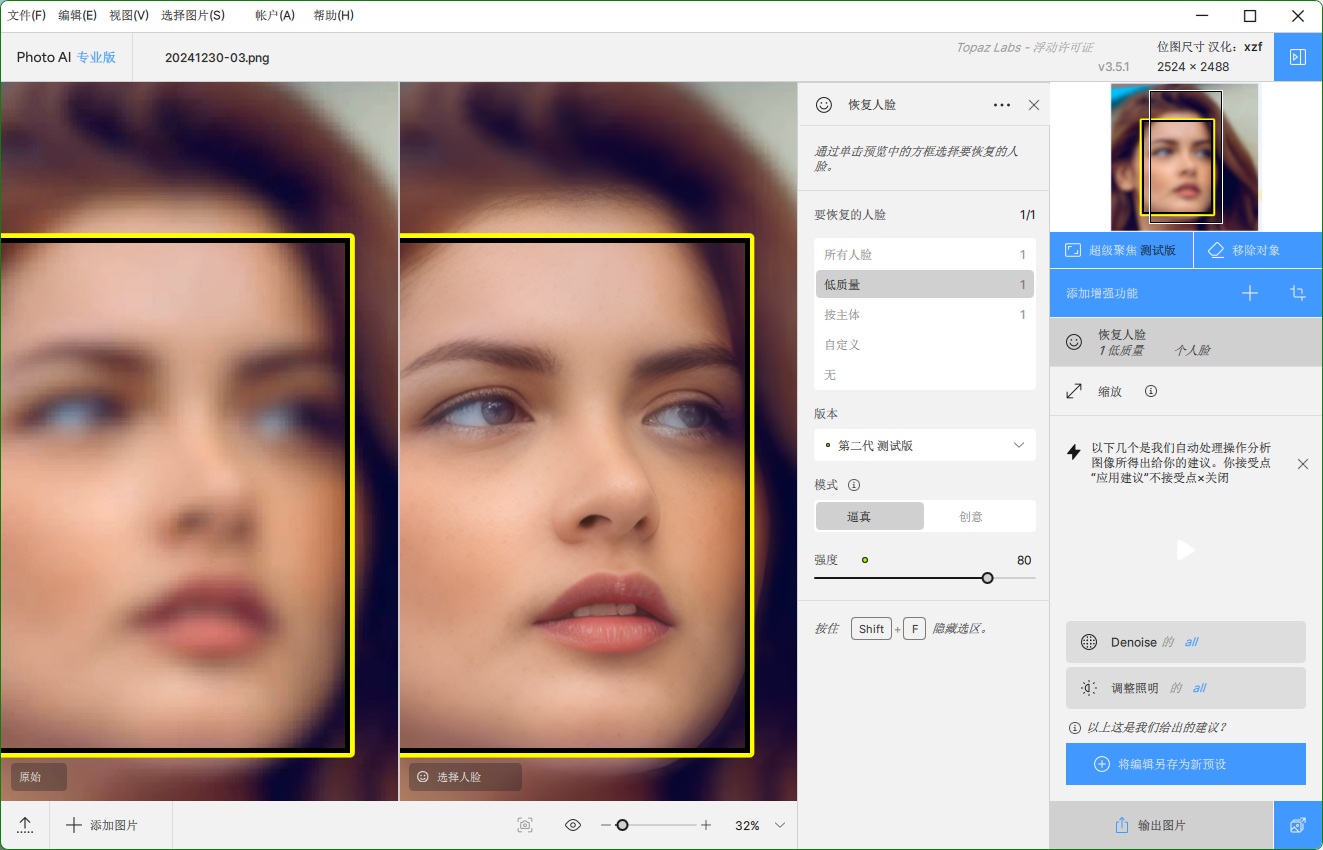Click 添加图片 to add images
1323x850 pixels.
click(102, 825)
